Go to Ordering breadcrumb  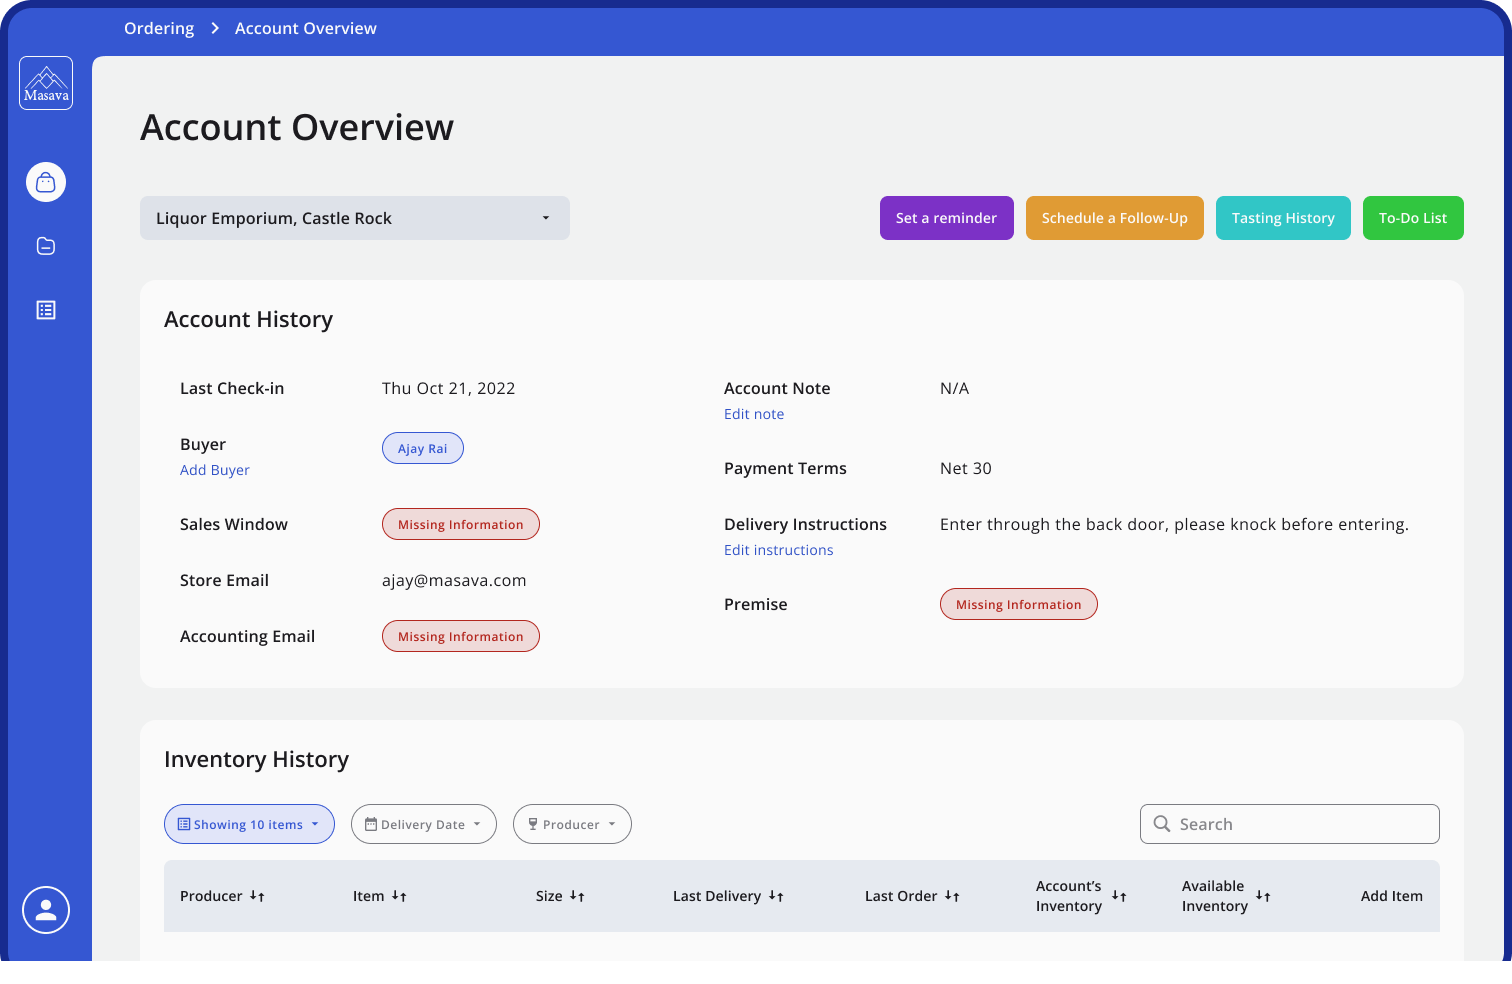(159, 28)
